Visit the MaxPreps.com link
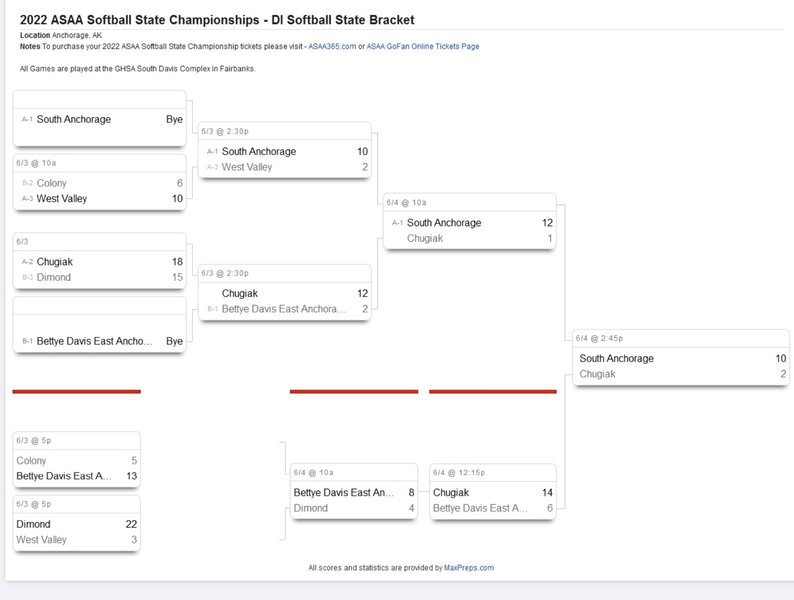Image resolution: width=794 pixels, height=600 pixels. (468, 568)
